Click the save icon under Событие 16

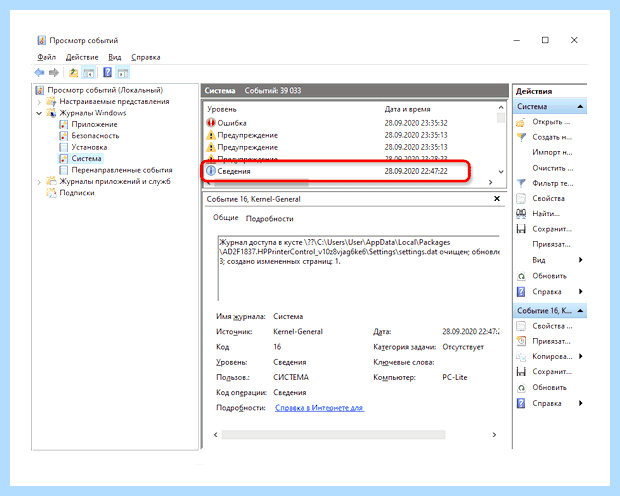(x=521, y=372)
